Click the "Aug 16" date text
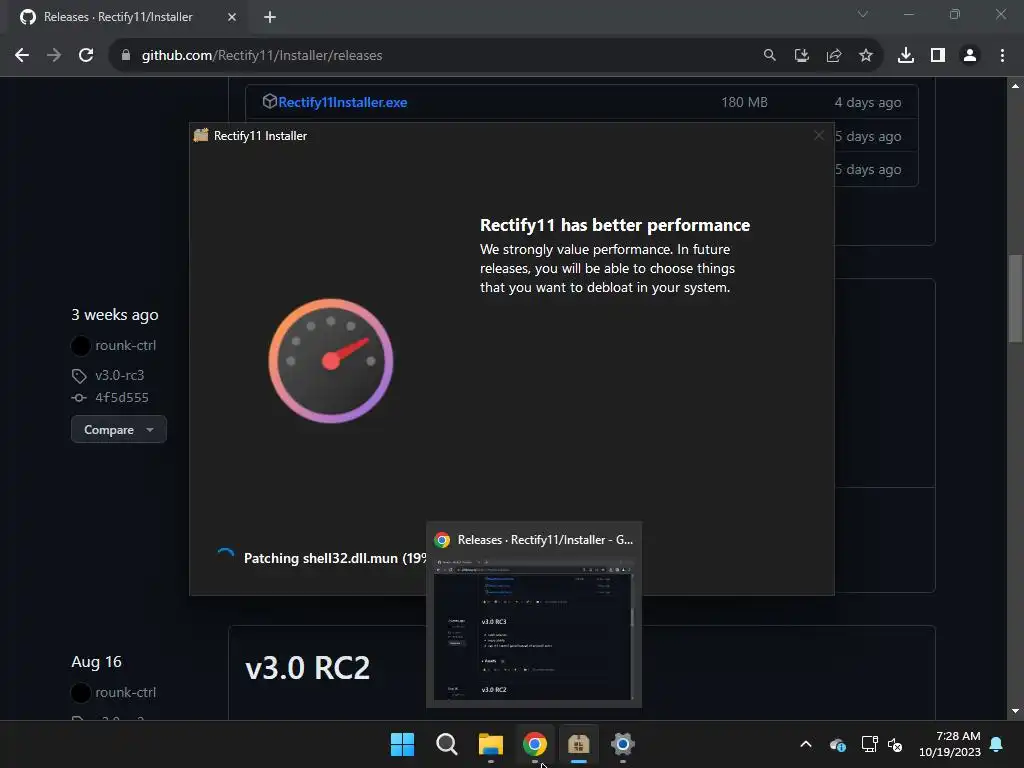Screen dimensions: 1024x768 tap(96, 662)
